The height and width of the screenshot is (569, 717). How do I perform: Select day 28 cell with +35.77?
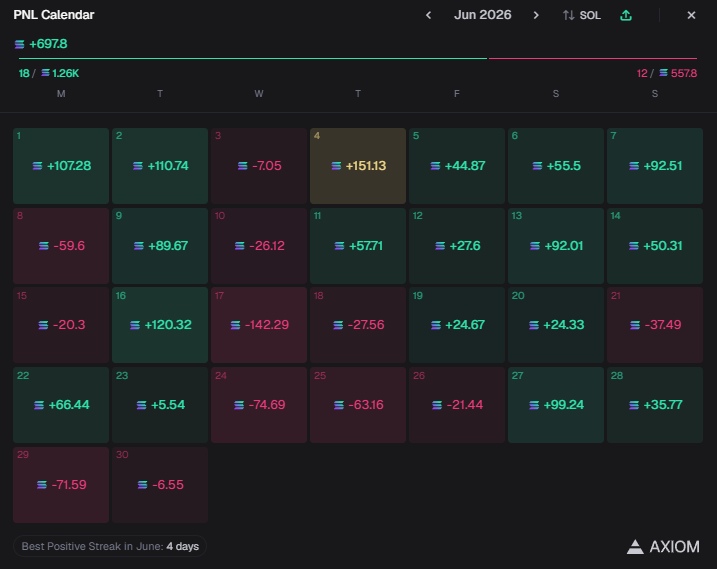(x=655, y=405)
